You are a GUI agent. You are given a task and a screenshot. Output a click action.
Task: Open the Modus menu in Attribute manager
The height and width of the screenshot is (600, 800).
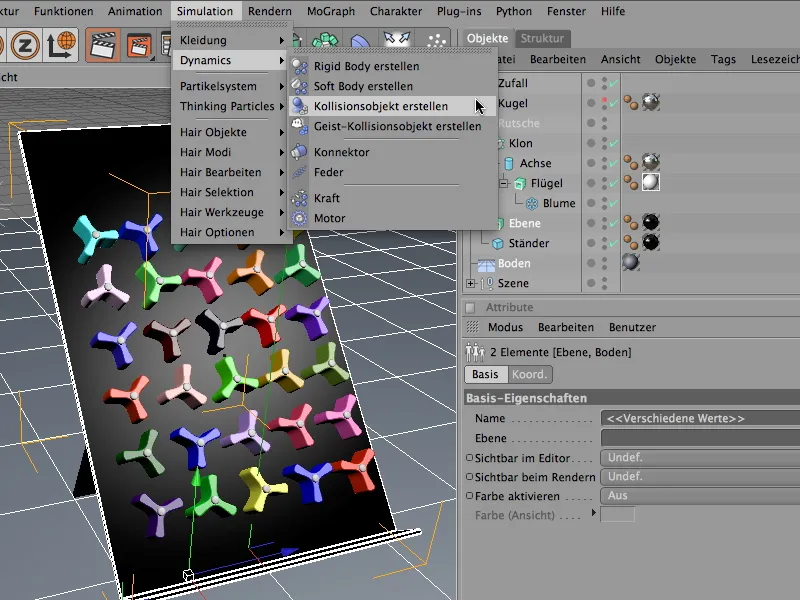pos(505,327)
